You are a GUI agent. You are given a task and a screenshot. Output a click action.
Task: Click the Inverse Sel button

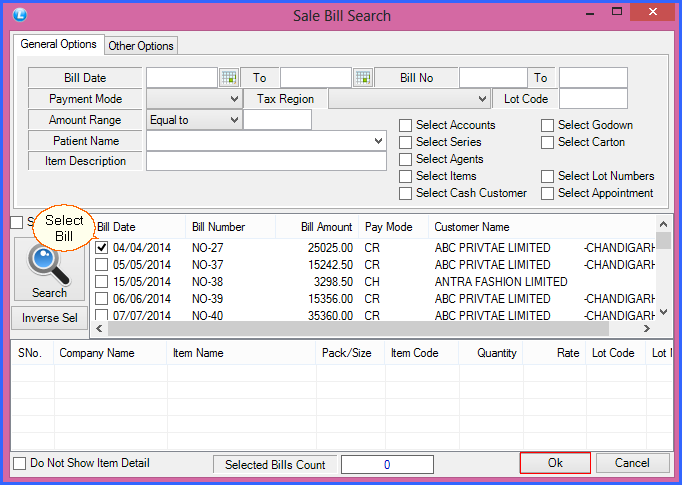[x=49, y=318]
